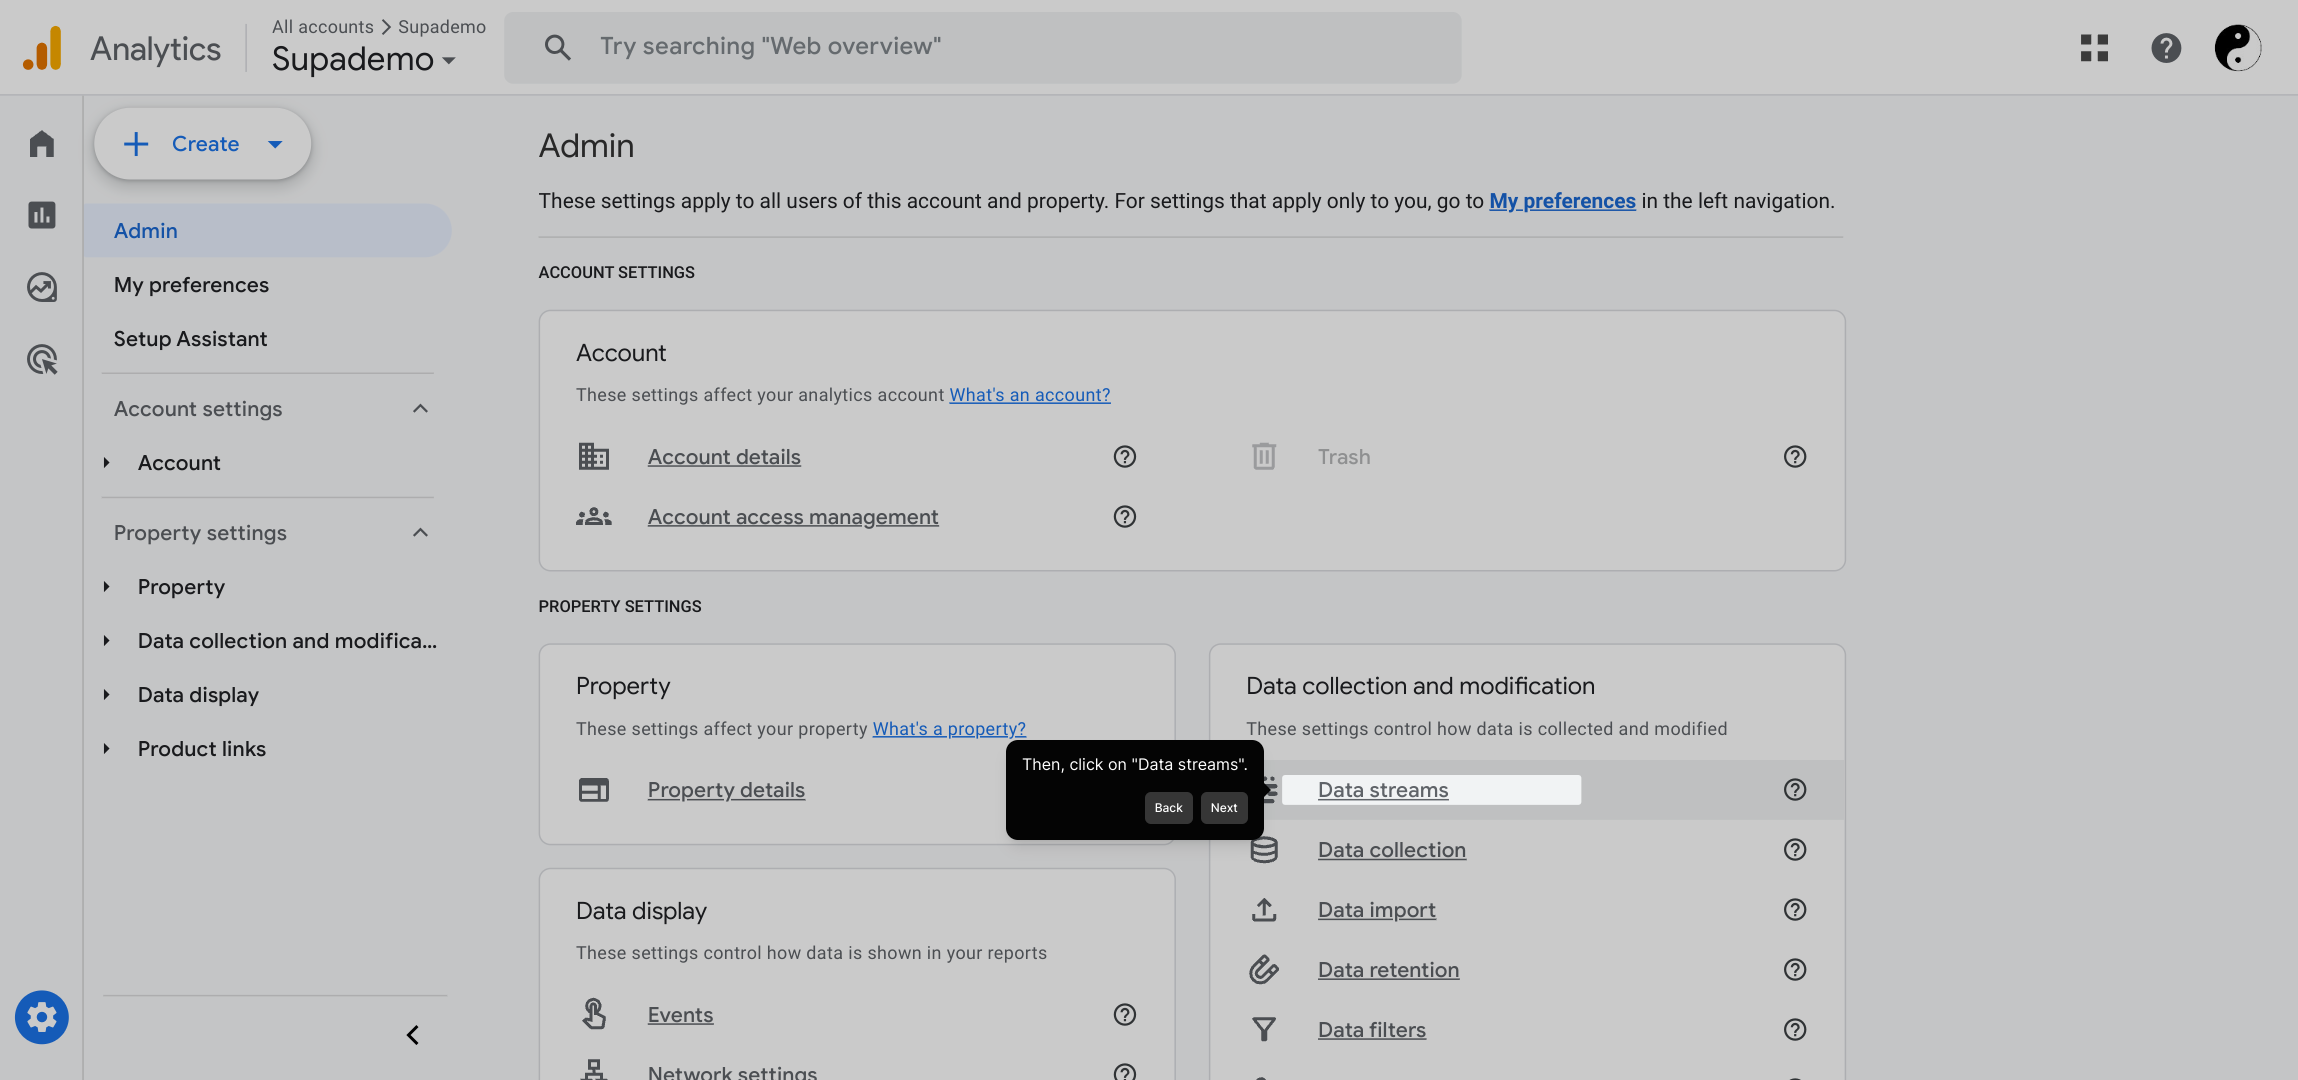Select Setup Assistant in navigation
This screenshot has width=2298, height=1080.
click(x=190, y=339)
